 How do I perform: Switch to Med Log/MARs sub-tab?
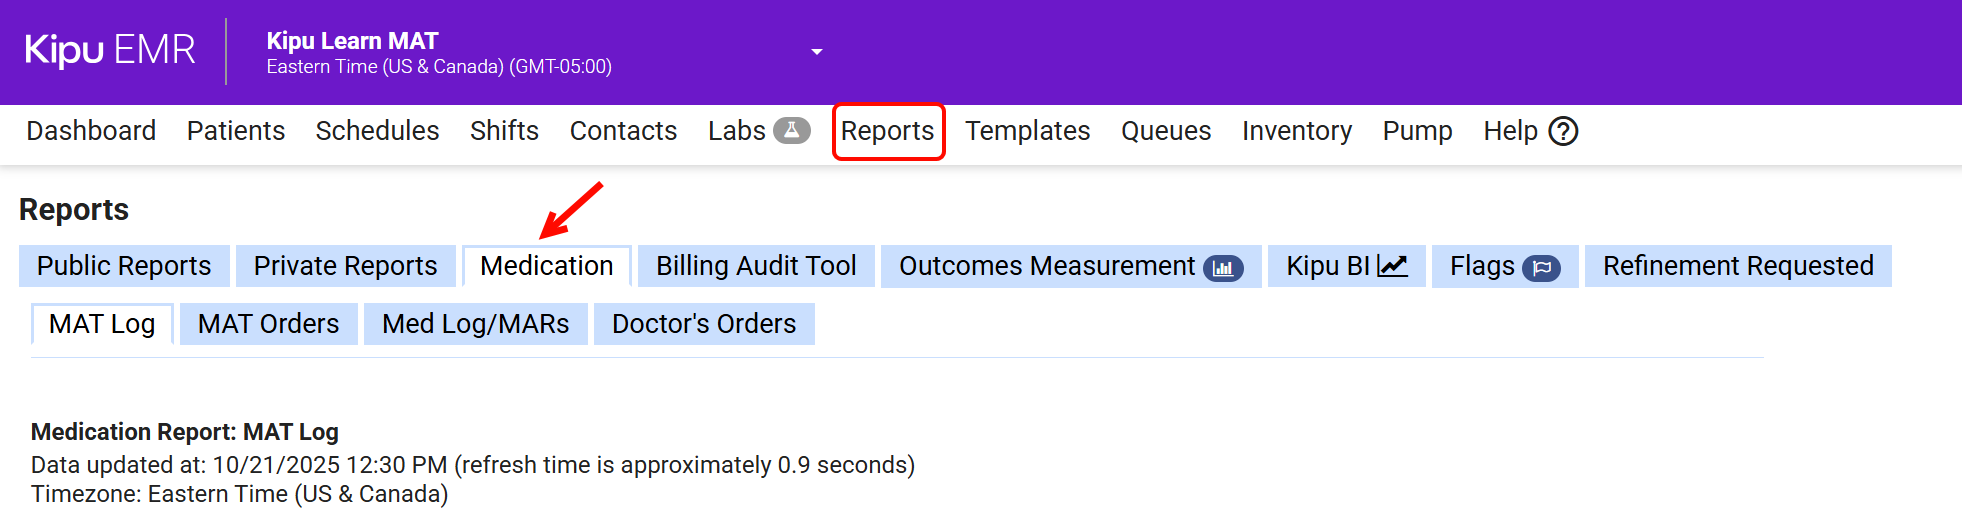click(x=475, y=324)
